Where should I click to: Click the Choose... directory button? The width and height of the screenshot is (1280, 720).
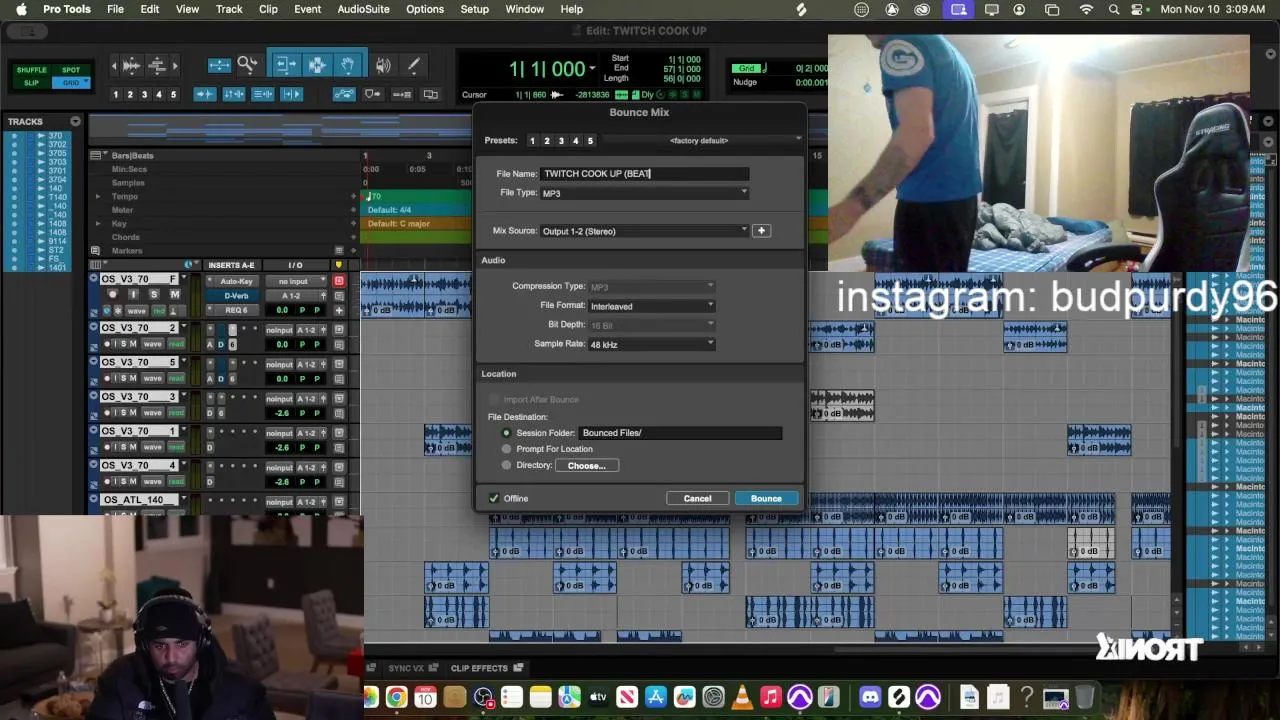[x=586, y=465]
